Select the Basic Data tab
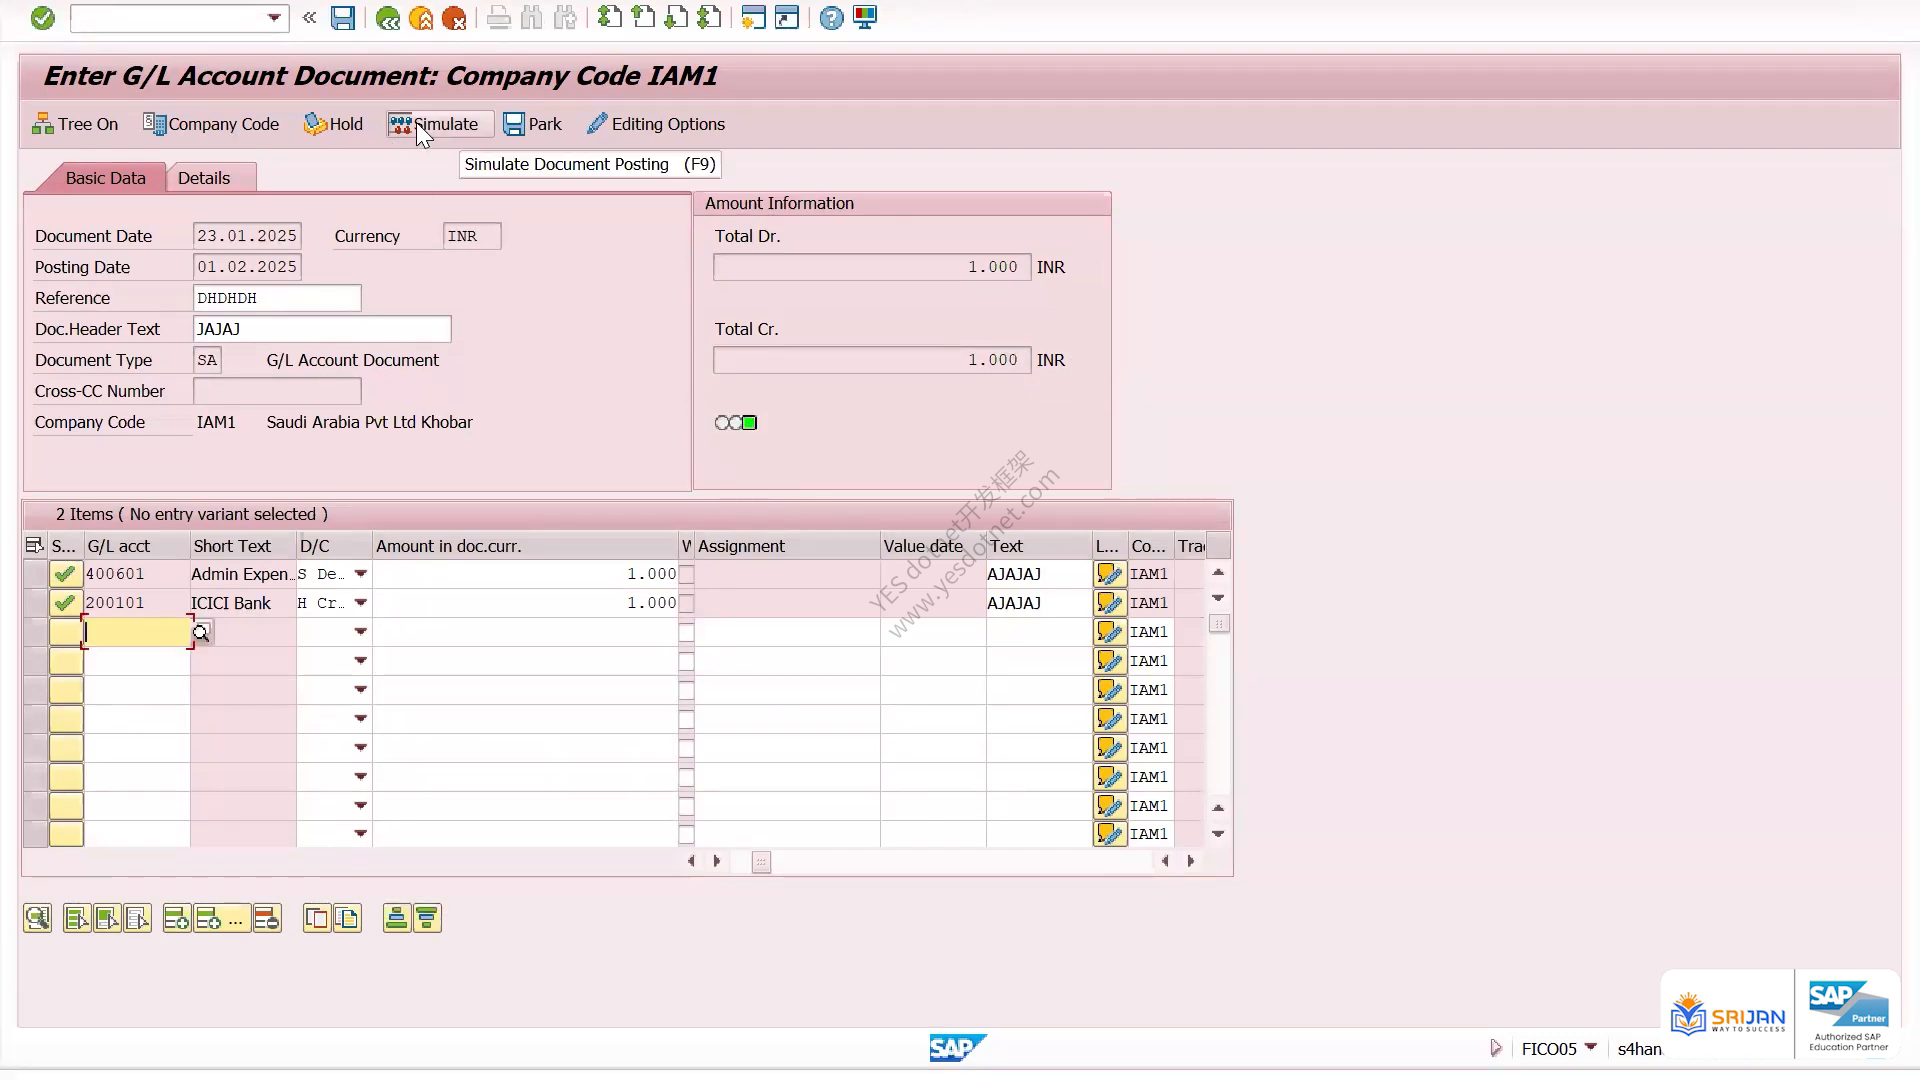Screen dimensions: 1920x1080 105,178
